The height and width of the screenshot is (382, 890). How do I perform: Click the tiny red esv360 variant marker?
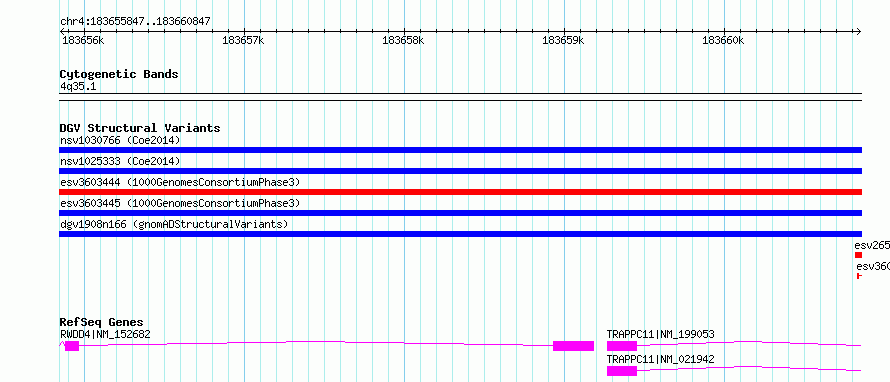(859, 276)
